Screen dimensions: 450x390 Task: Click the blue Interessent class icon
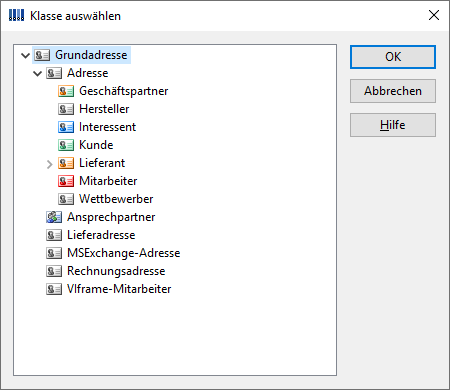pyautogui.click(x=66, y=127)
